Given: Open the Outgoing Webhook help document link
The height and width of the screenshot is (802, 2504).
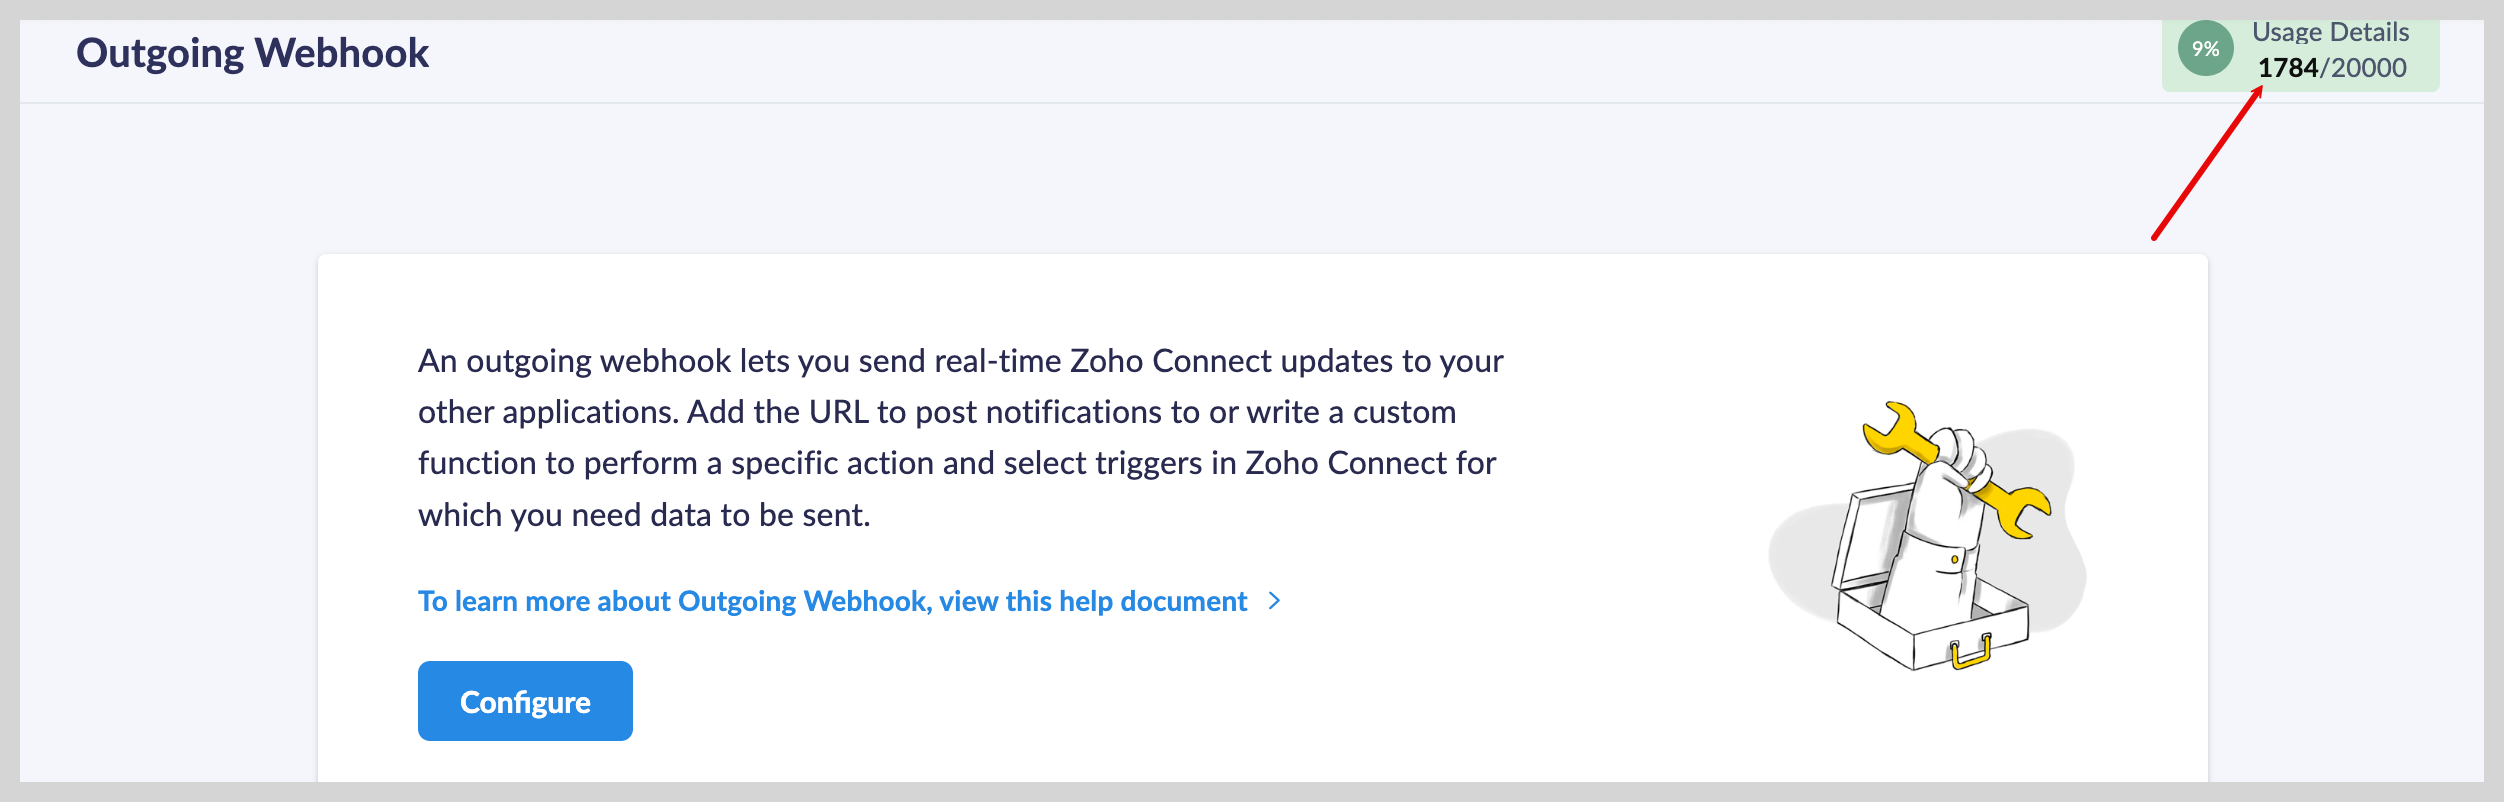Looking at the screenshot, I should (x=832, y=601).
